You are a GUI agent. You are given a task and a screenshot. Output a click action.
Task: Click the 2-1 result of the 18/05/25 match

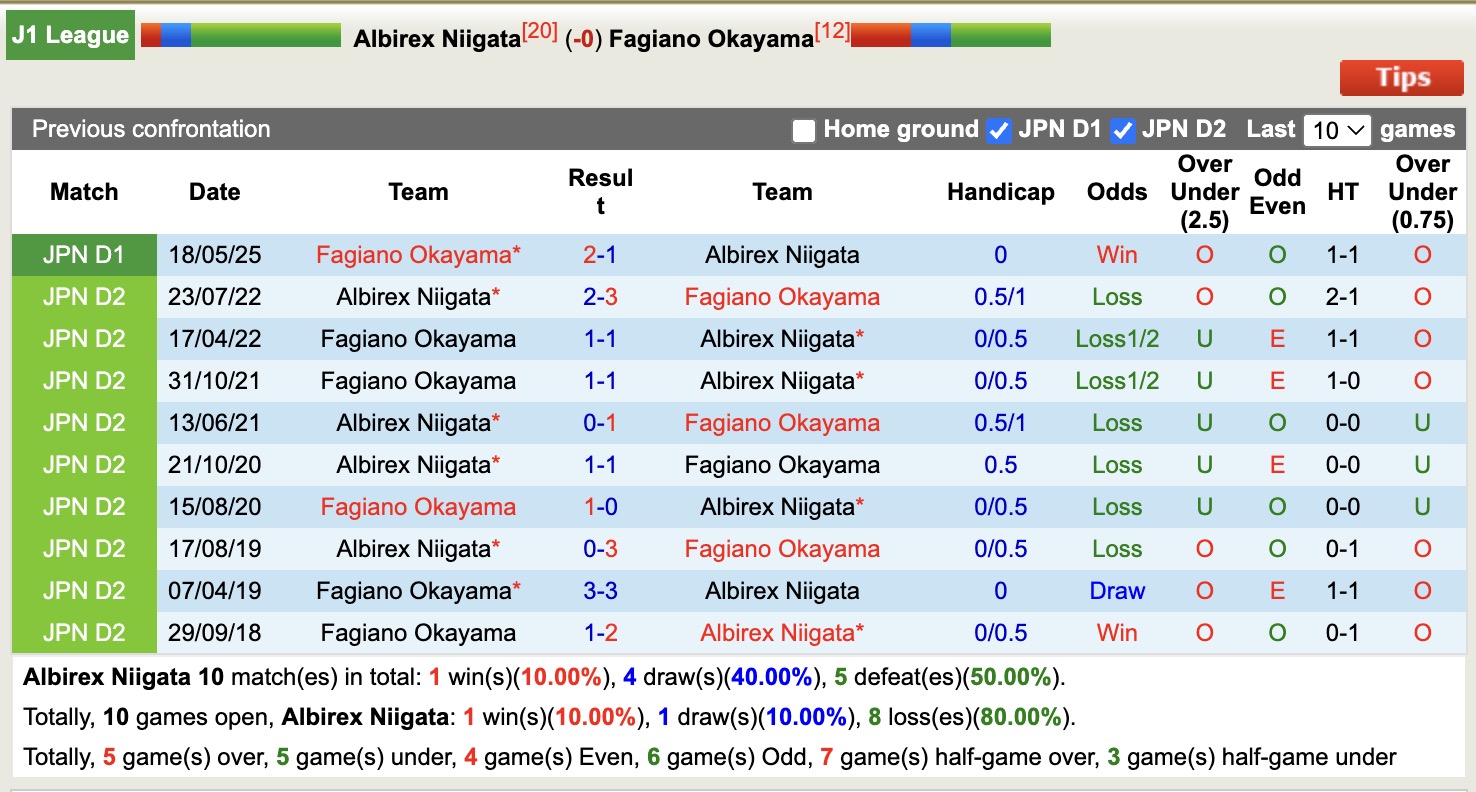tap(600, 255)
